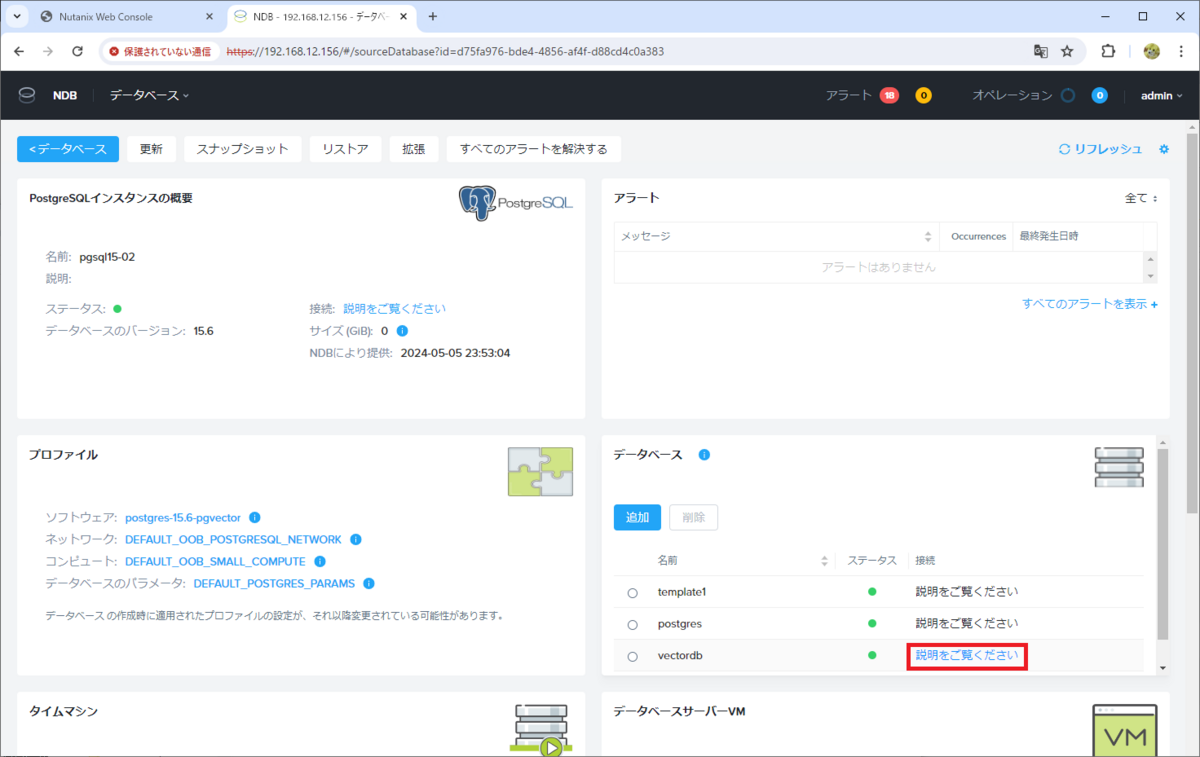Open the admin user dropdown
The height and width of the screenshot is (757, 1200).
(x=1161, y=95)
